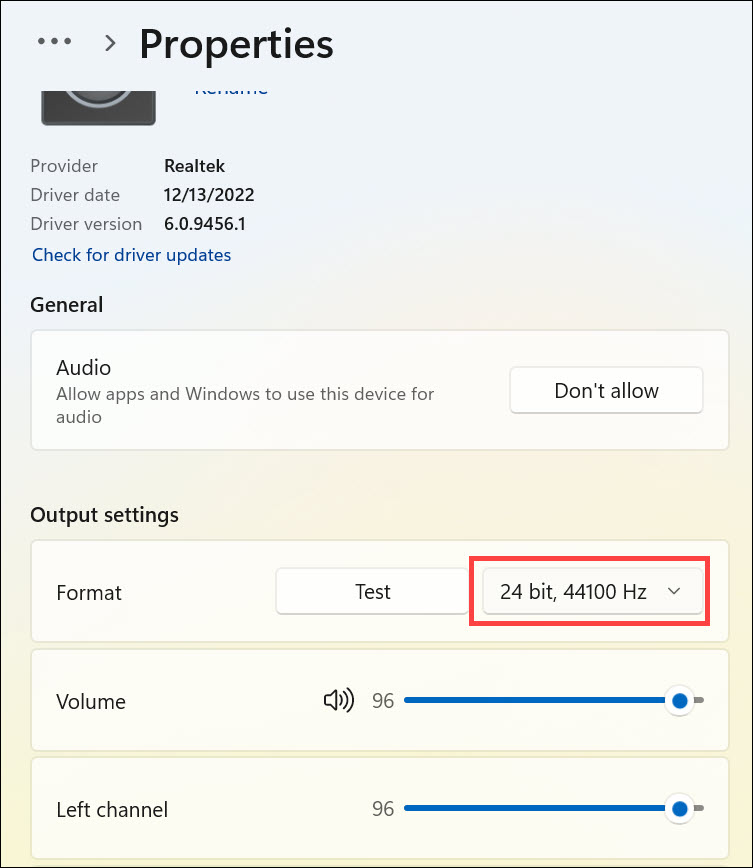The width and height of the screenshot is (753, 868).
Task: Mute audio using the Volume speaker icon
Action: coord(339,701)
